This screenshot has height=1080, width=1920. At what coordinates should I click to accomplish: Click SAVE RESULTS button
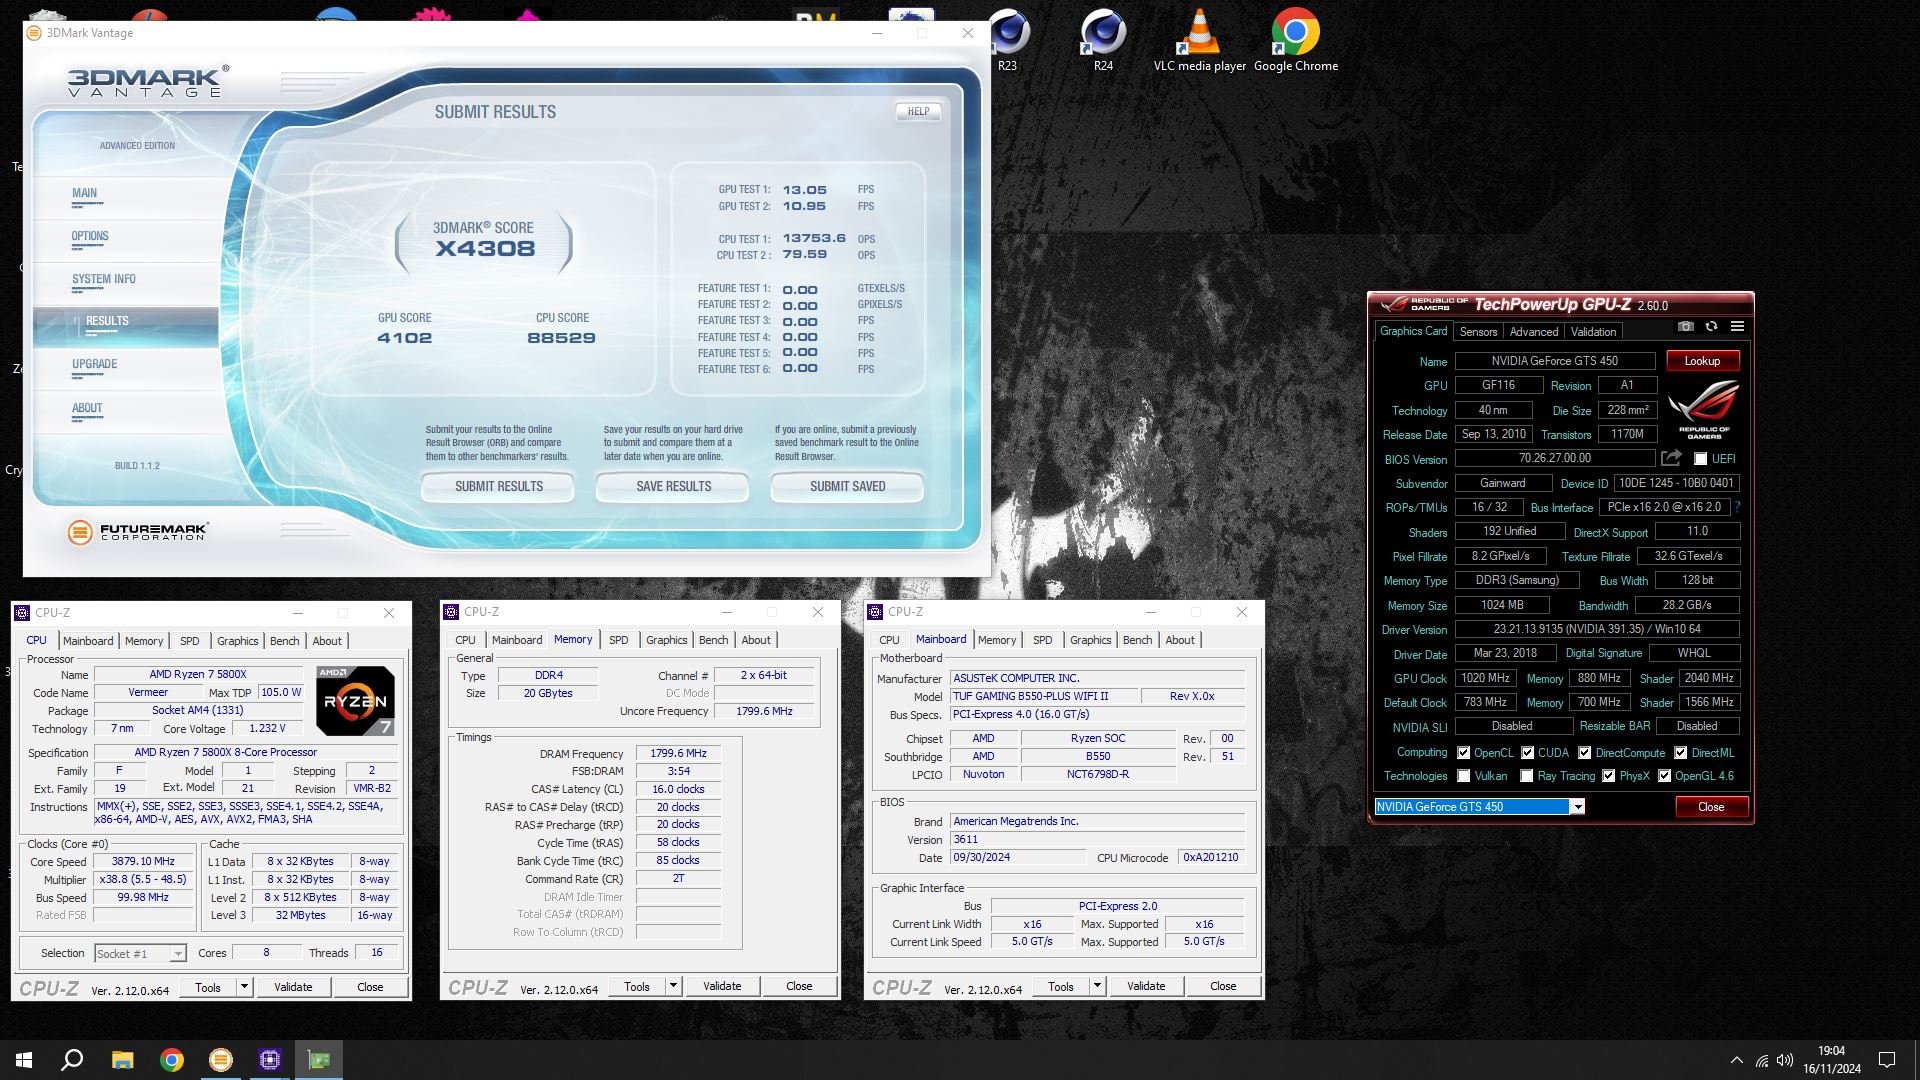pos(673,487)
